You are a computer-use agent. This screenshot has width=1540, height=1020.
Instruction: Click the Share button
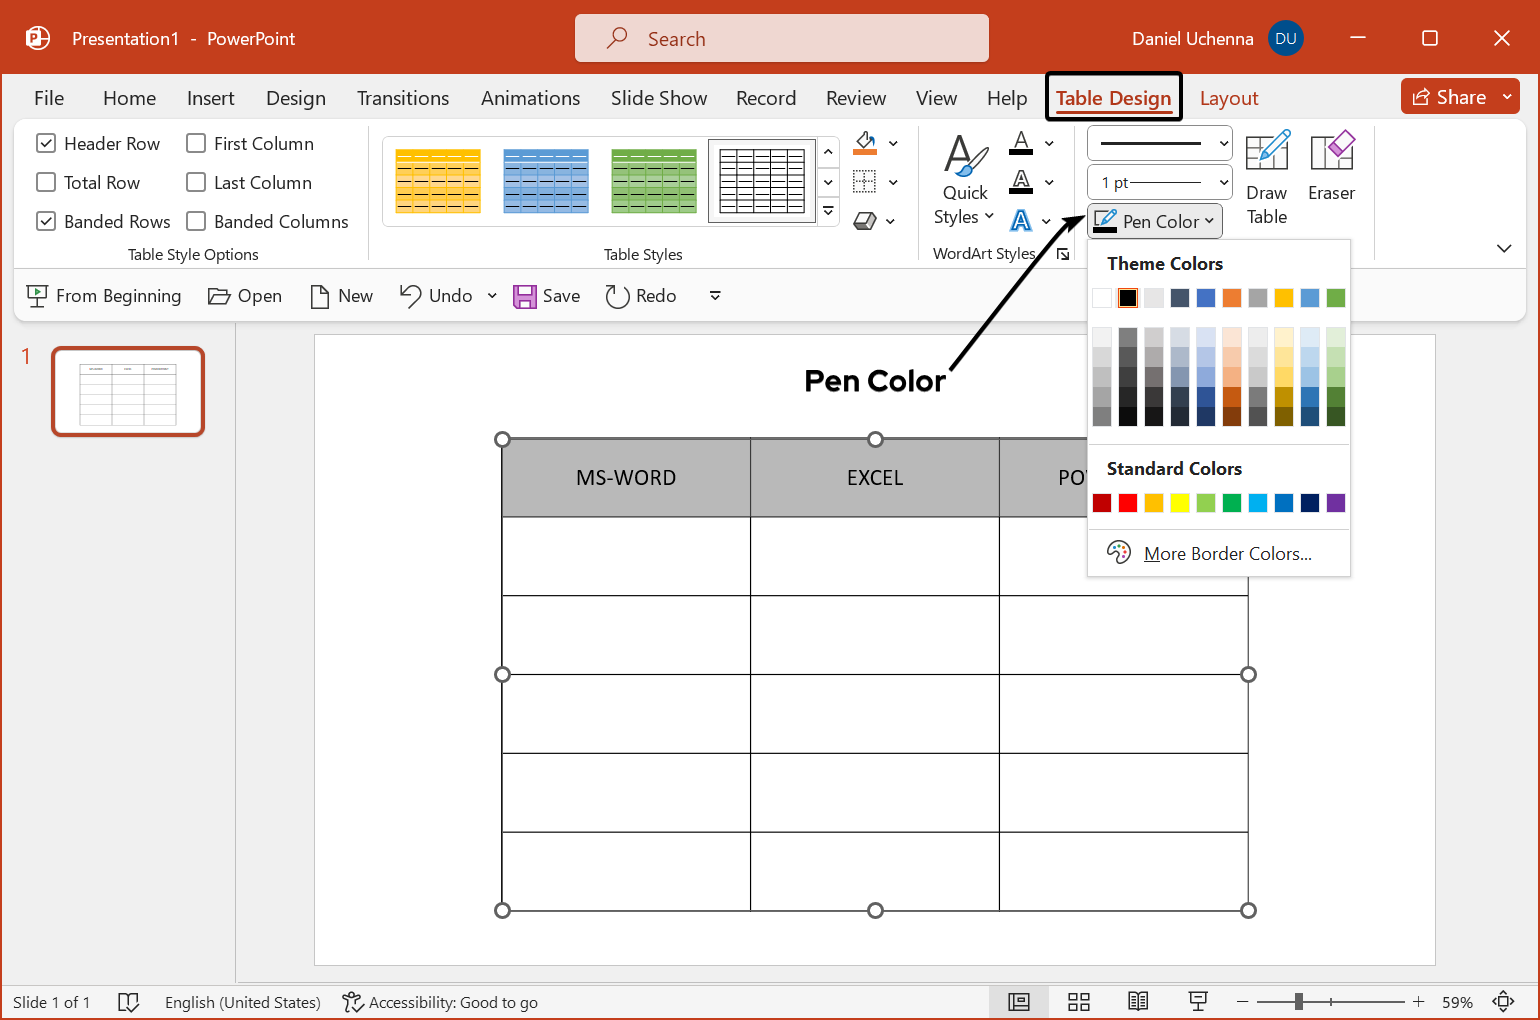coord(1460,97)
